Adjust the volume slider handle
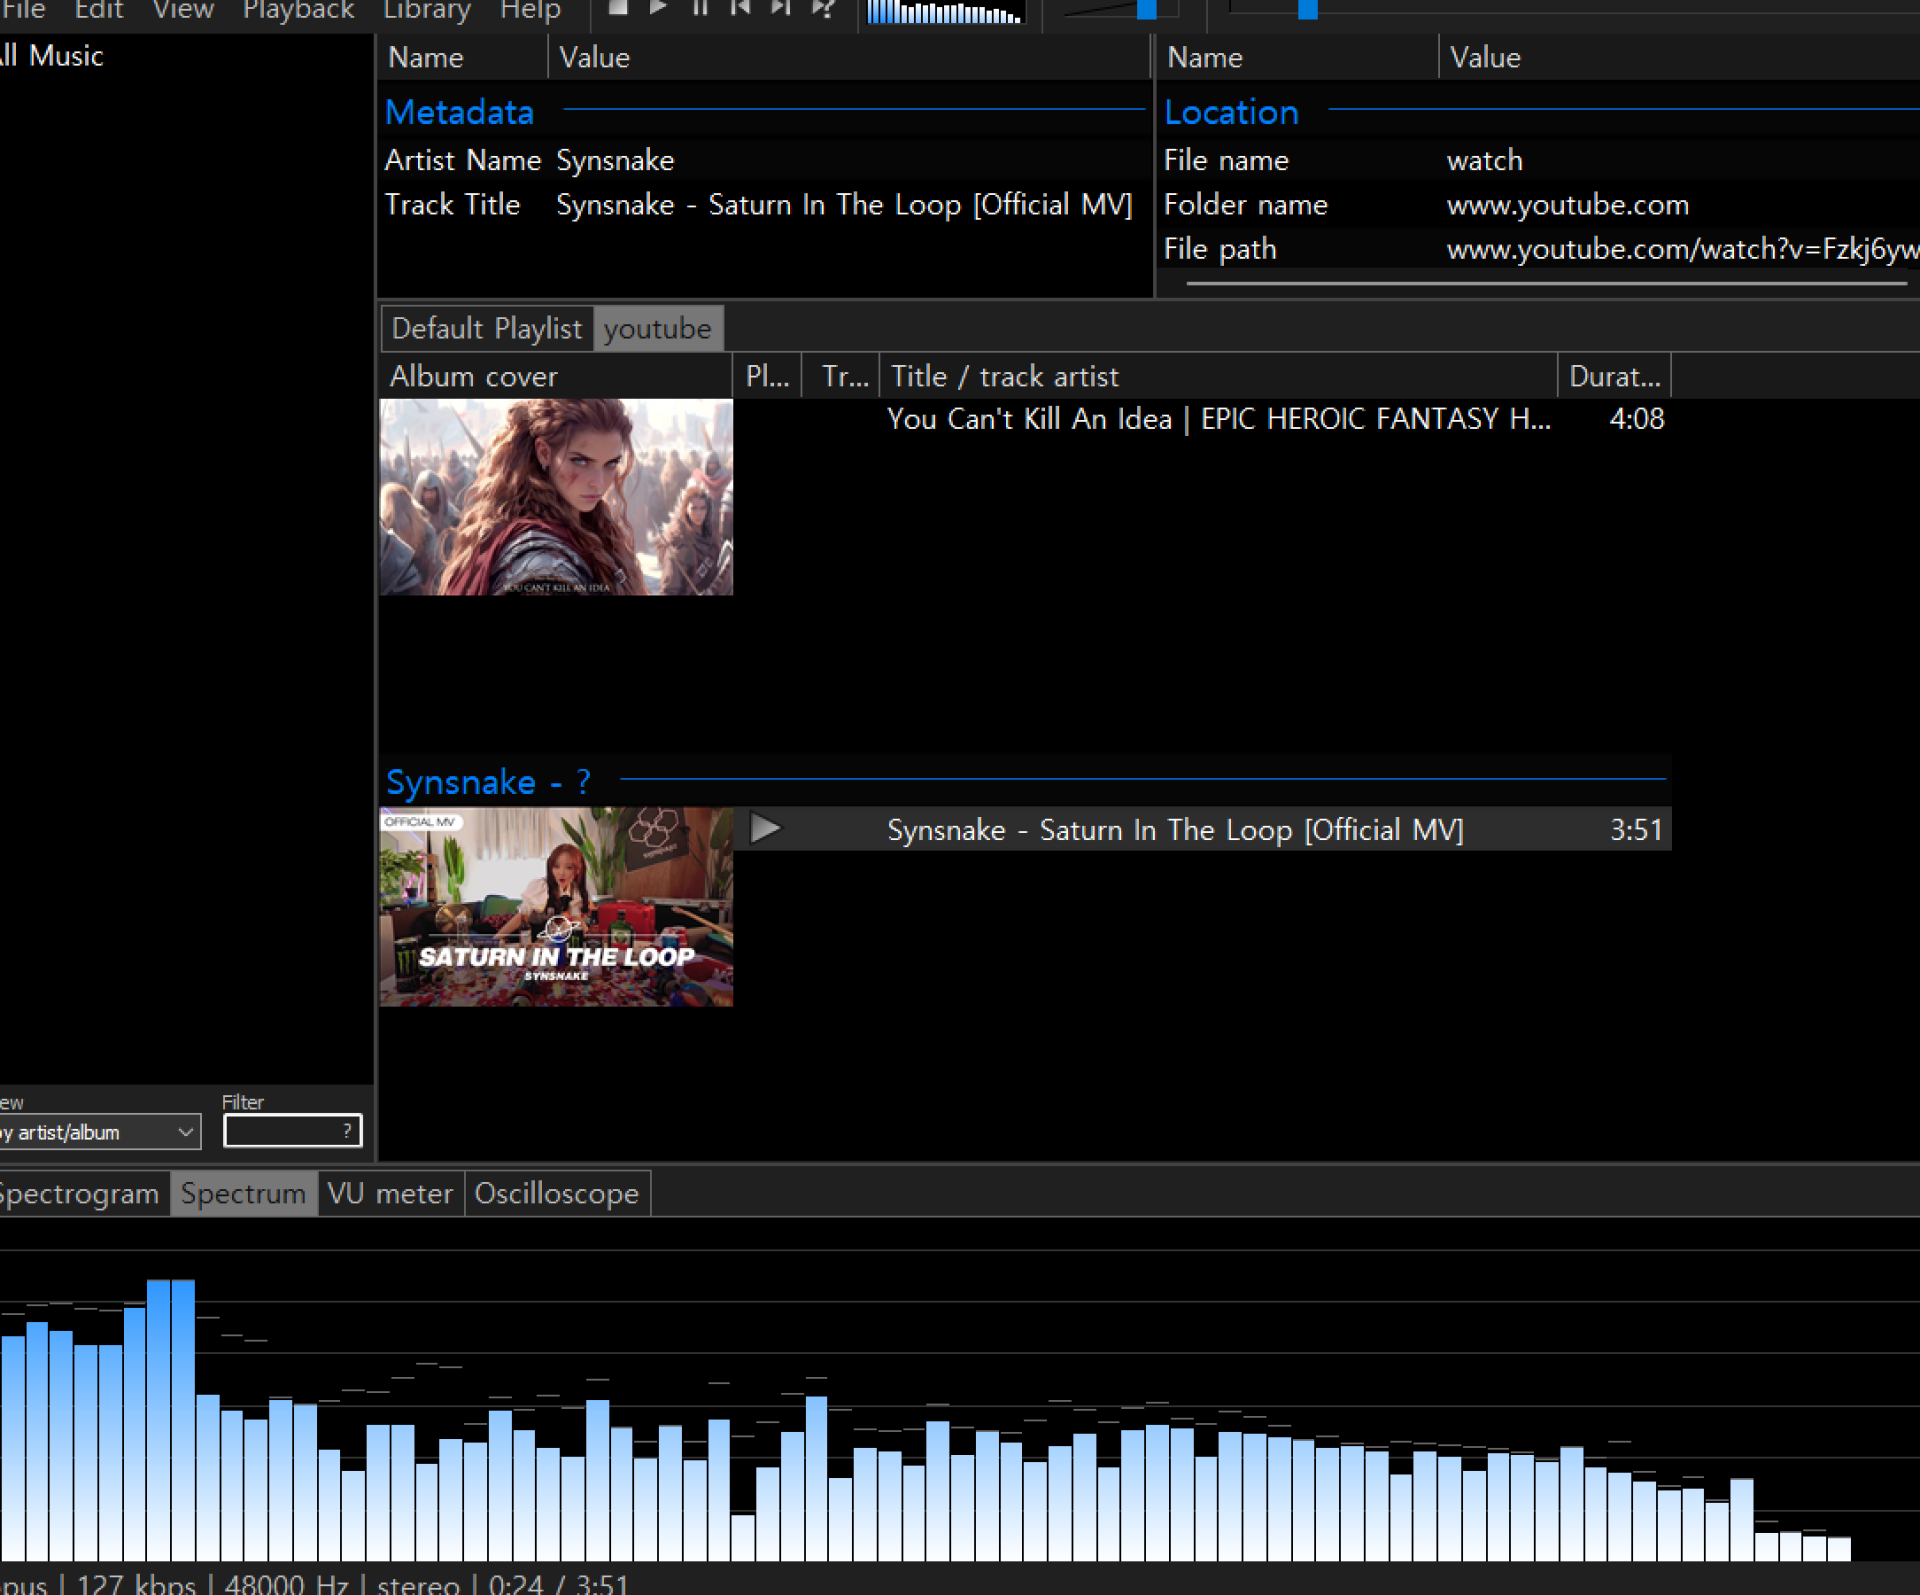The image size is (1920, 1595). point(1147,10)
